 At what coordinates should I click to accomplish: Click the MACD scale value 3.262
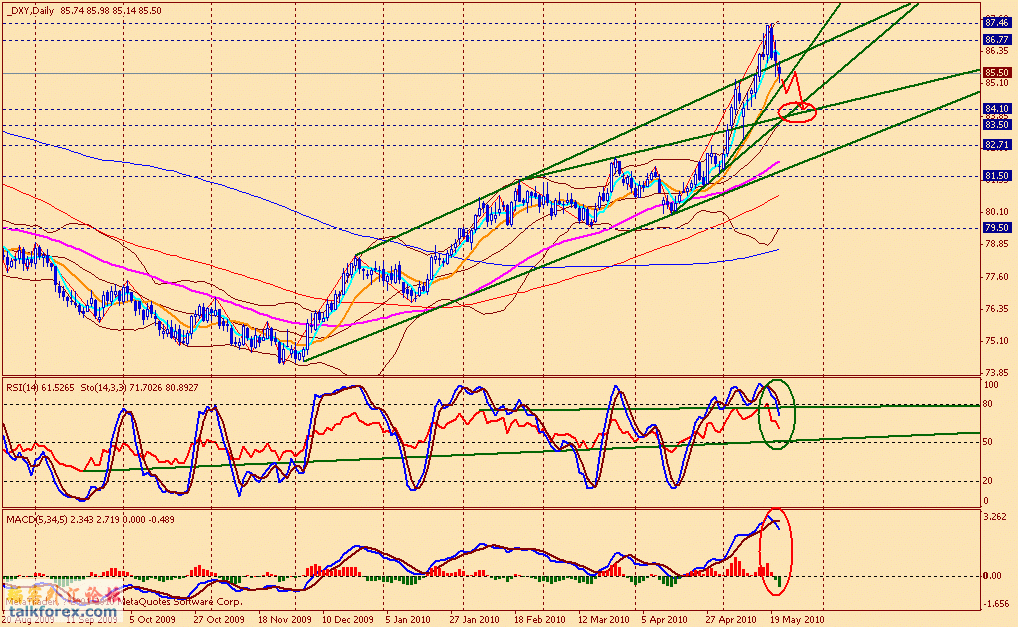pyautogui.click(x=995, y=517)
